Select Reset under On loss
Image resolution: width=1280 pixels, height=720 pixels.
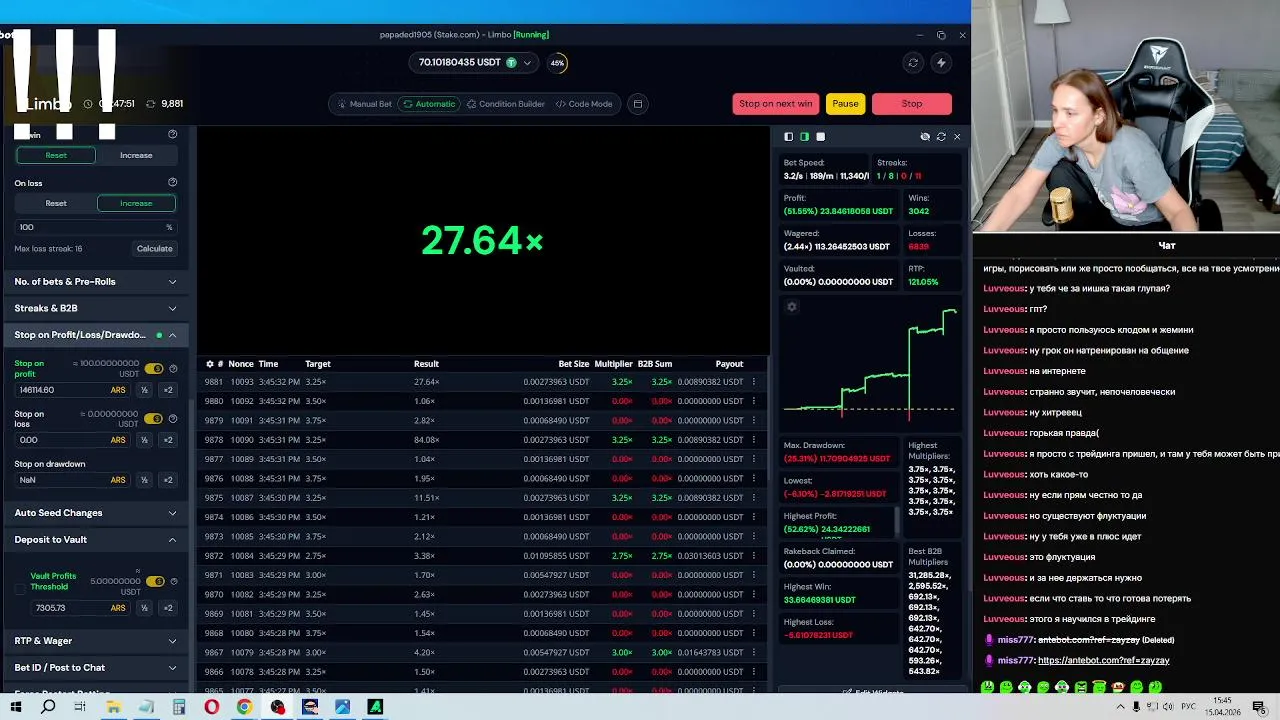click(56, 203)
